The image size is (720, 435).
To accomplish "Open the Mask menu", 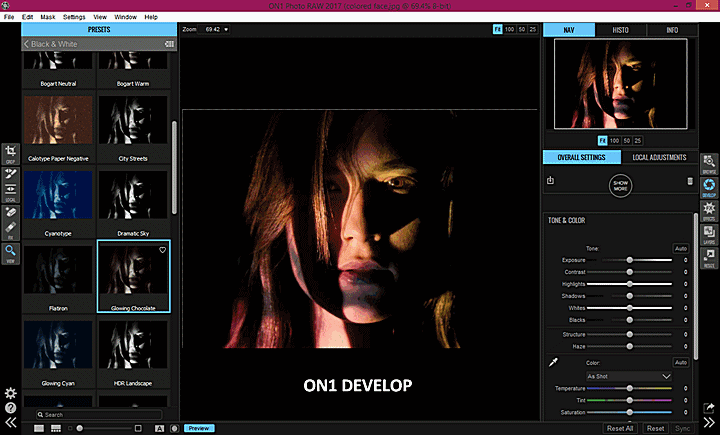I will (48, 17).
